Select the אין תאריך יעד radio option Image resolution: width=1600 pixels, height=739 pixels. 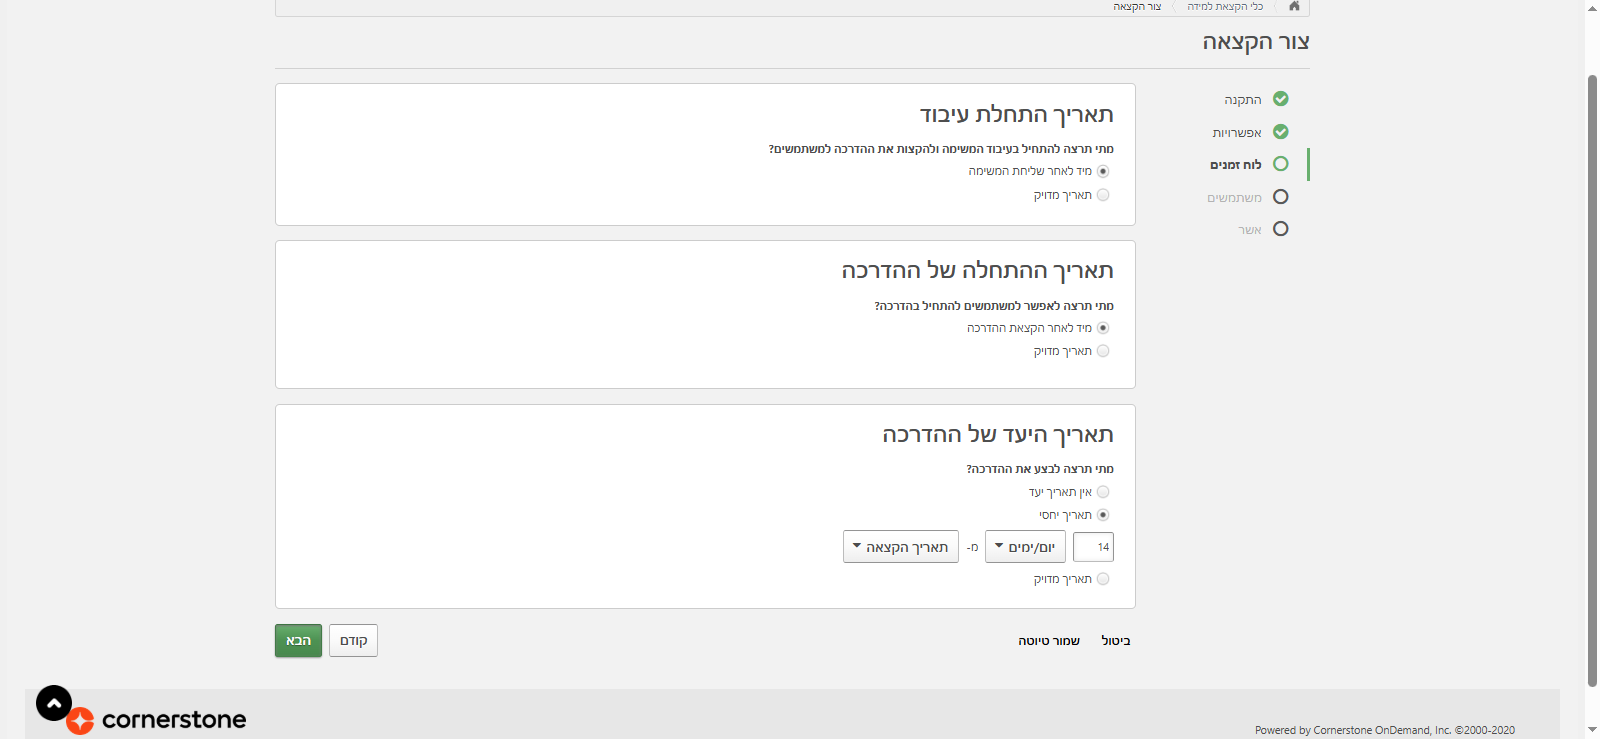point(1103,492)
